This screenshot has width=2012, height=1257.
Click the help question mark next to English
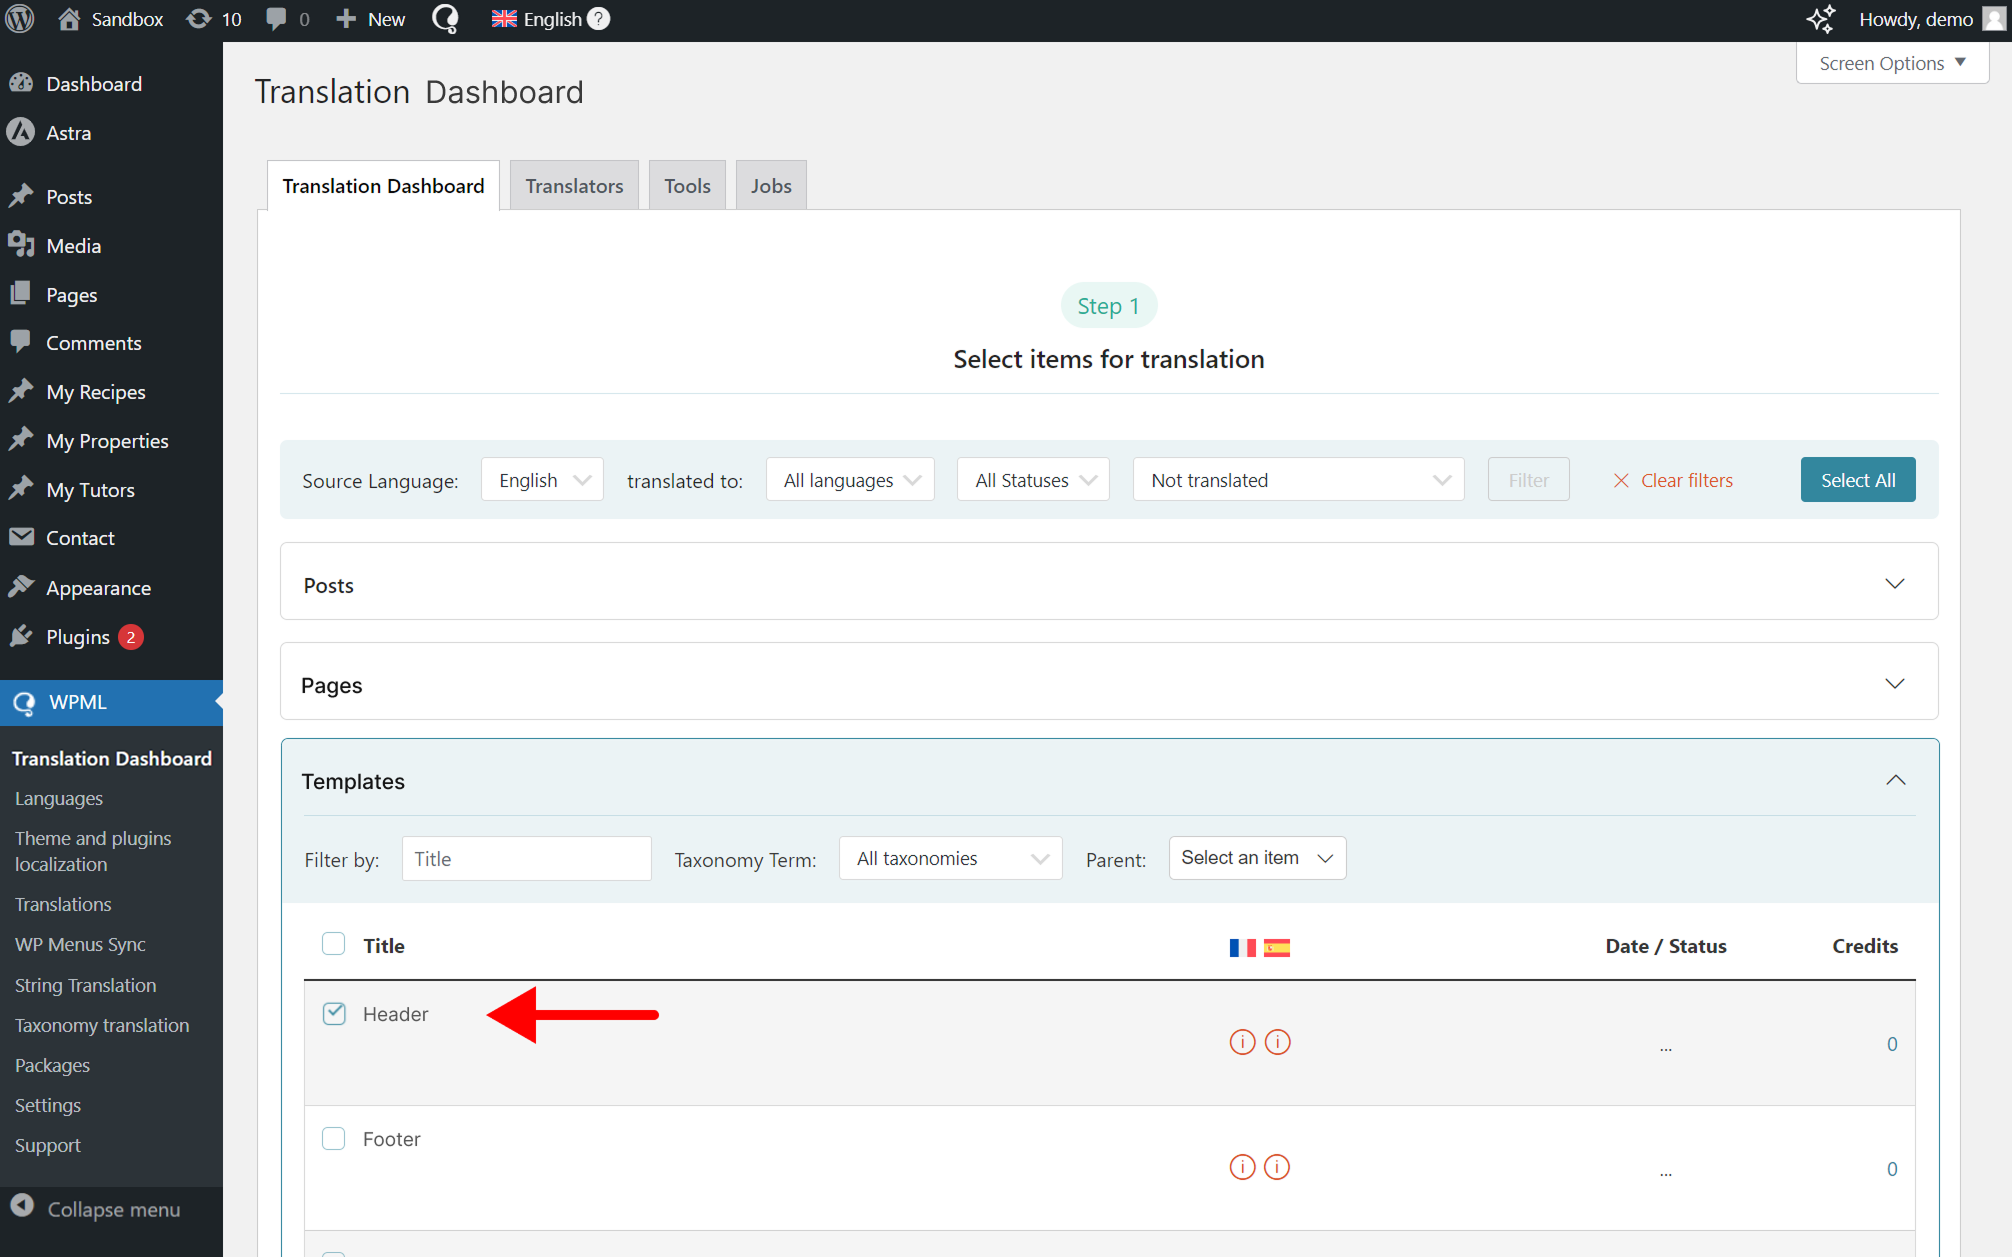click(x=598, y=19)
